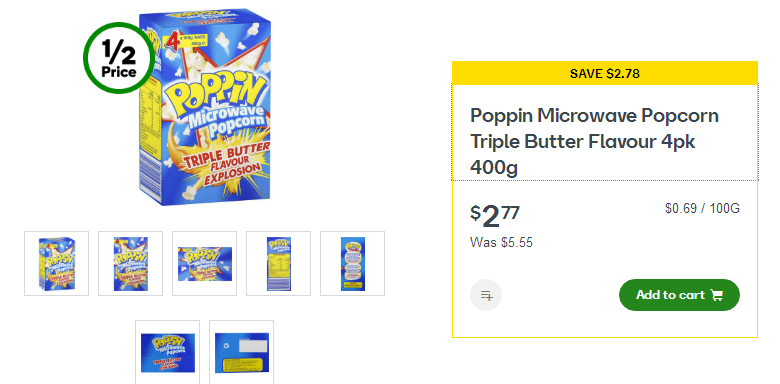This screenshot has height=384, width=780.
Task: Enlarge the main popcorn box photo
Action: [204, 107]
